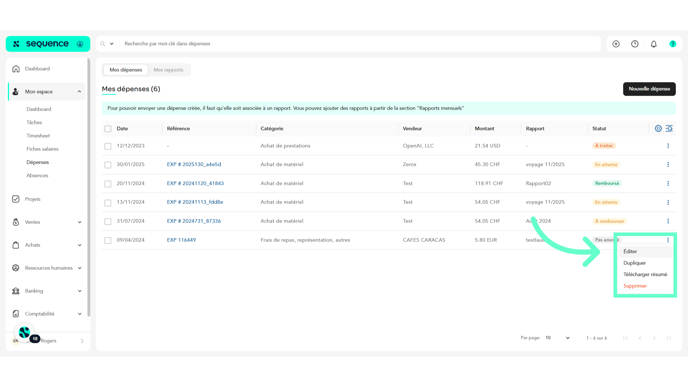The height and width of the screenshot is (387, 688).
Task: Click actions menu icon for CAFES CARACAS row
Action: coord(668,240)
